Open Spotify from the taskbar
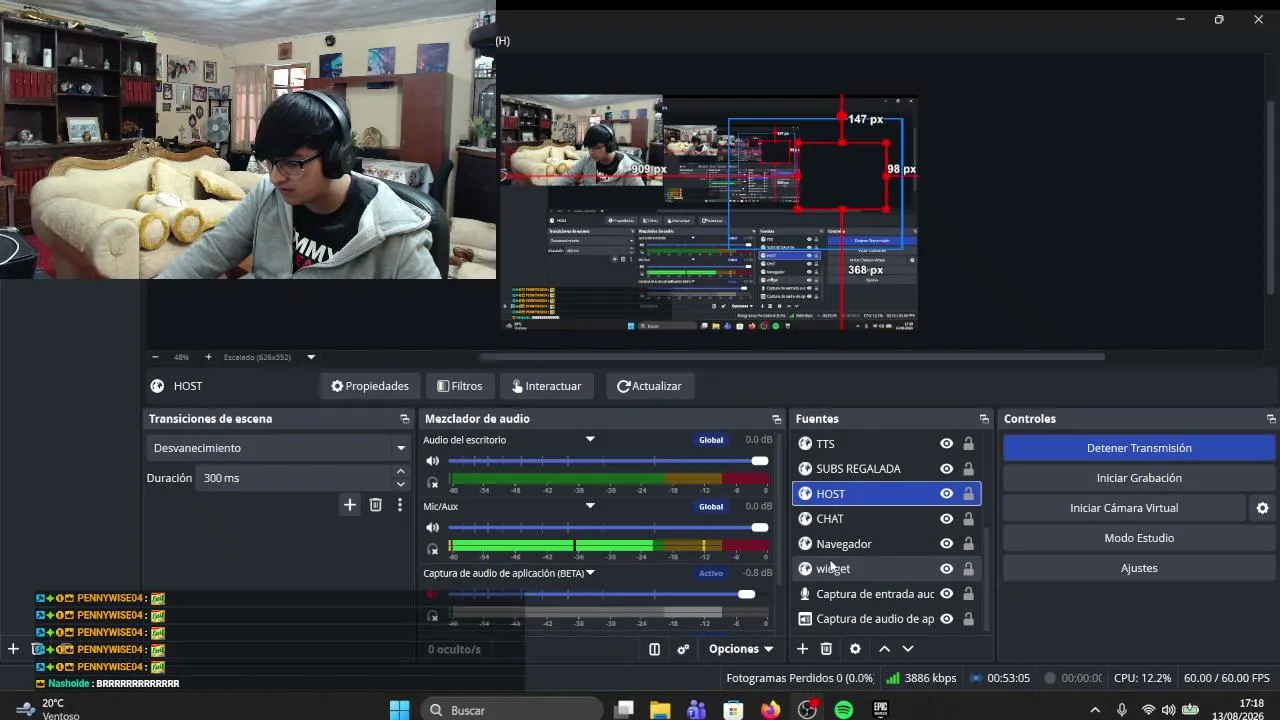 [x=844, y=710]
